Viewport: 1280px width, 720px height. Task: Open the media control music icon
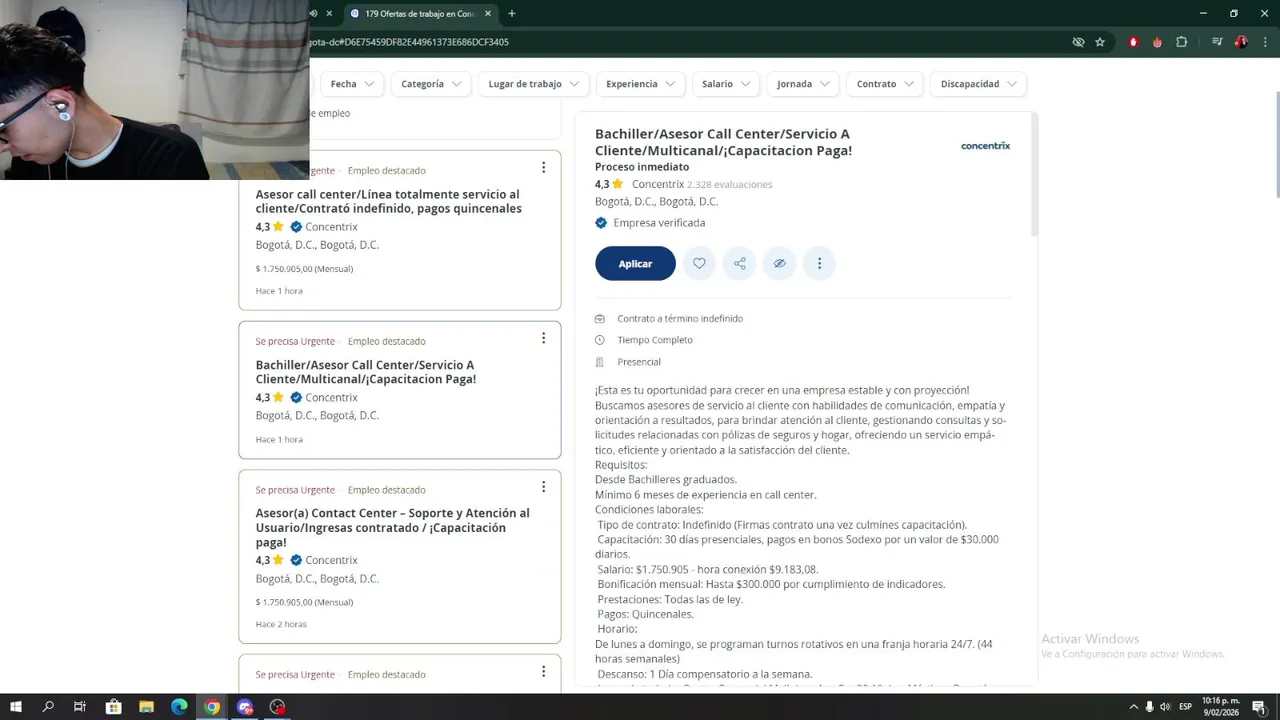click(1217, 42)
